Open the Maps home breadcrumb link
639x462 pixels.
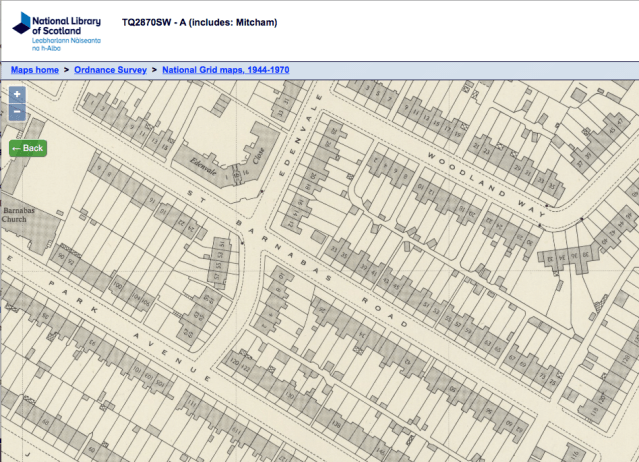35,70
